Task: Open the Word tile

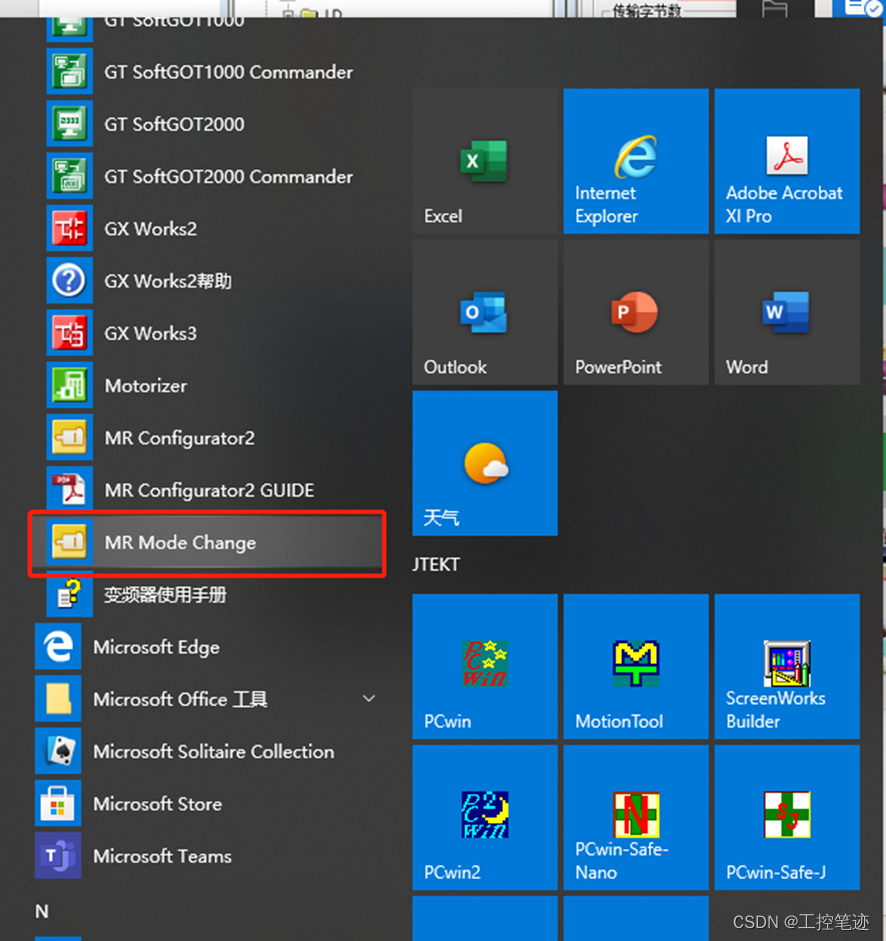Action: click(787, 312)
